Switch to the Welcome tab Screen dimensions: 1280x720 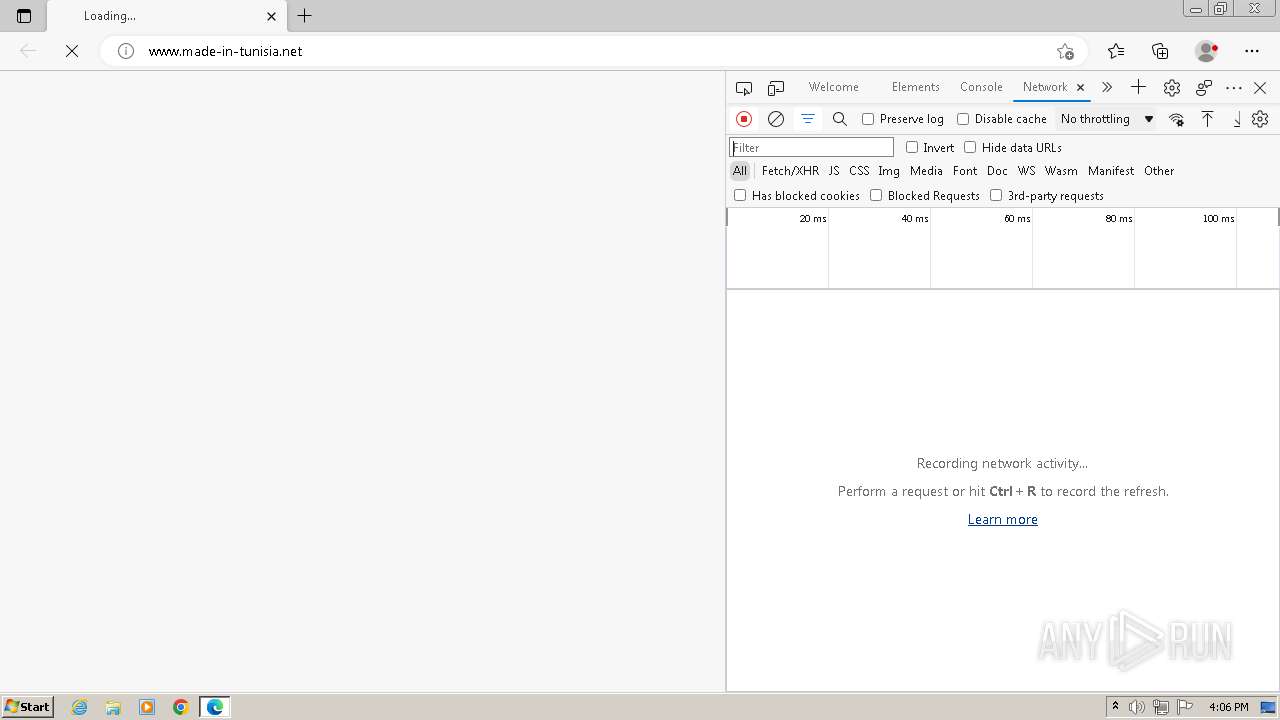[x=833, y=87]
